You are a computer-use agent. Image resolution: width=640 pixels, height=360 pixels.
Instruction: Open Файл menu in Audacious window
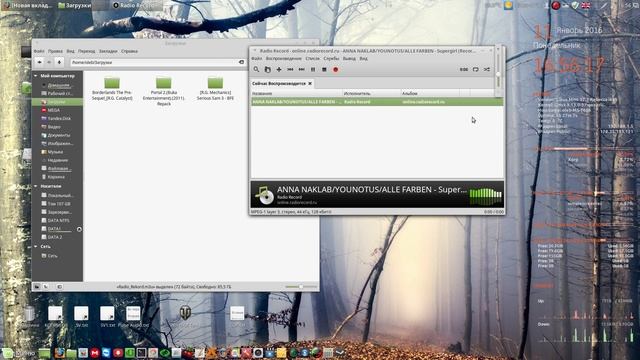coord(257,58)
